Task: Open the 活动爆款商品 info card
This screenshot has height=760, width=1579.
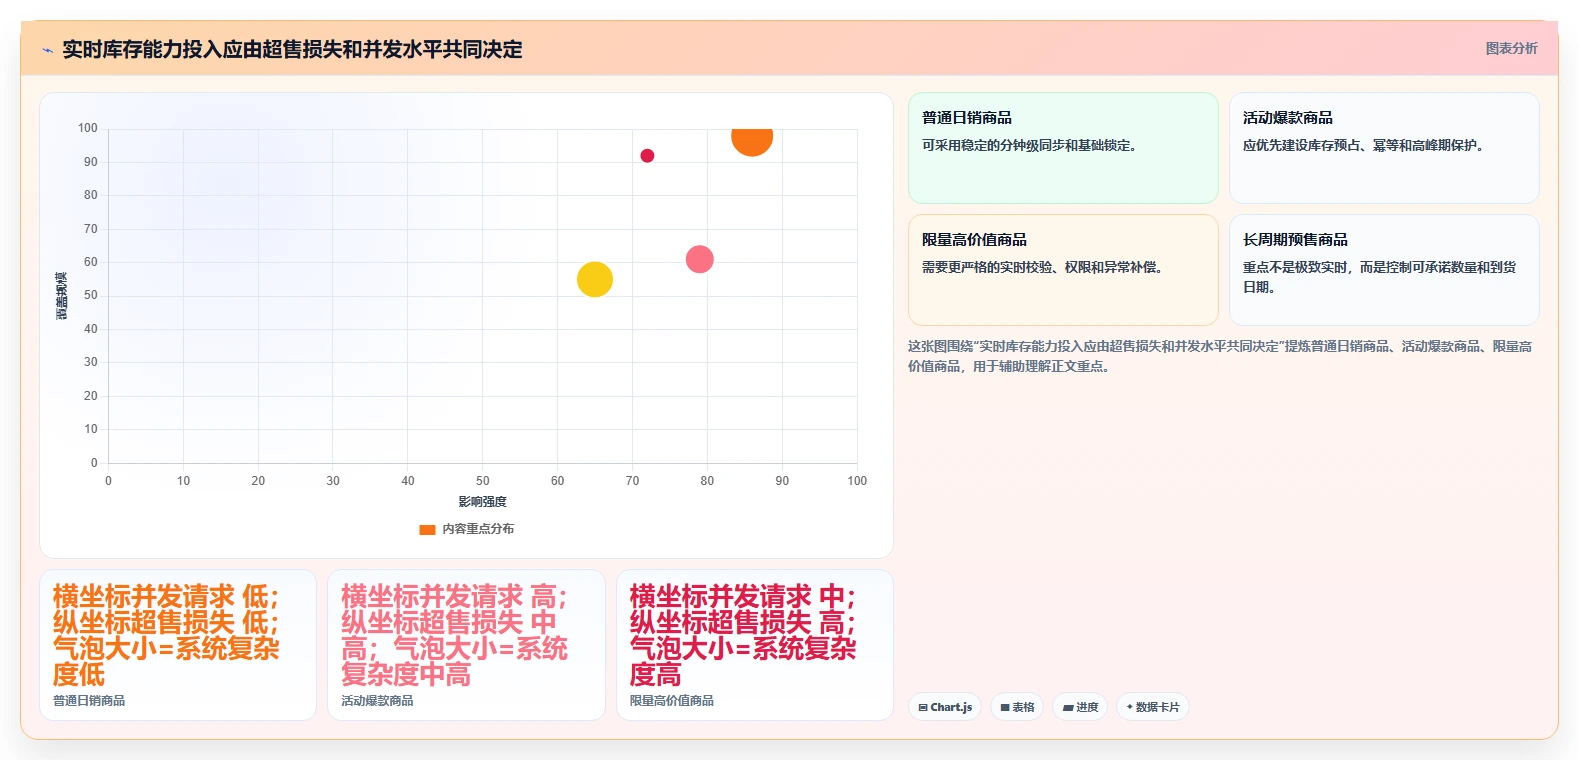Action: 1384,148
